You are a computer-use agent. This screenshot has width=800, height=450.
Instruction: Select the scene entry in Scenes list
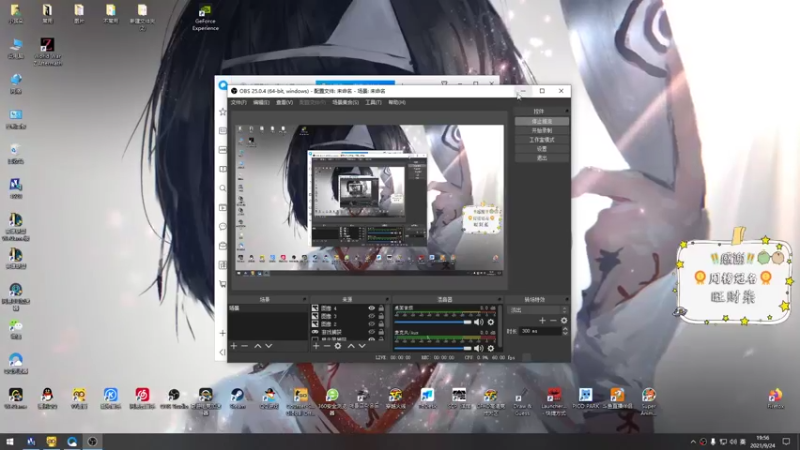click(x=267, y=308)
